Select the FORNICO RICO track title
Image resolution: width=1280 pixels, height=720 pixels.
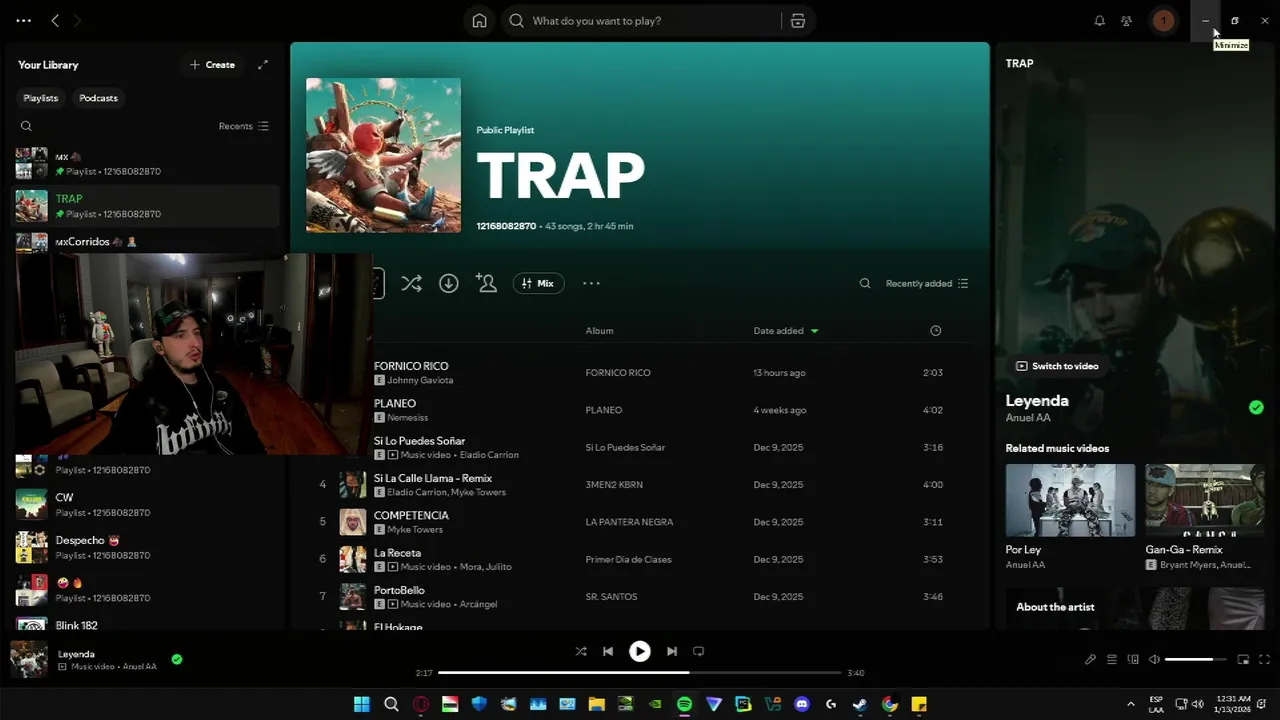pyautogui.click(x=411, y=366)
